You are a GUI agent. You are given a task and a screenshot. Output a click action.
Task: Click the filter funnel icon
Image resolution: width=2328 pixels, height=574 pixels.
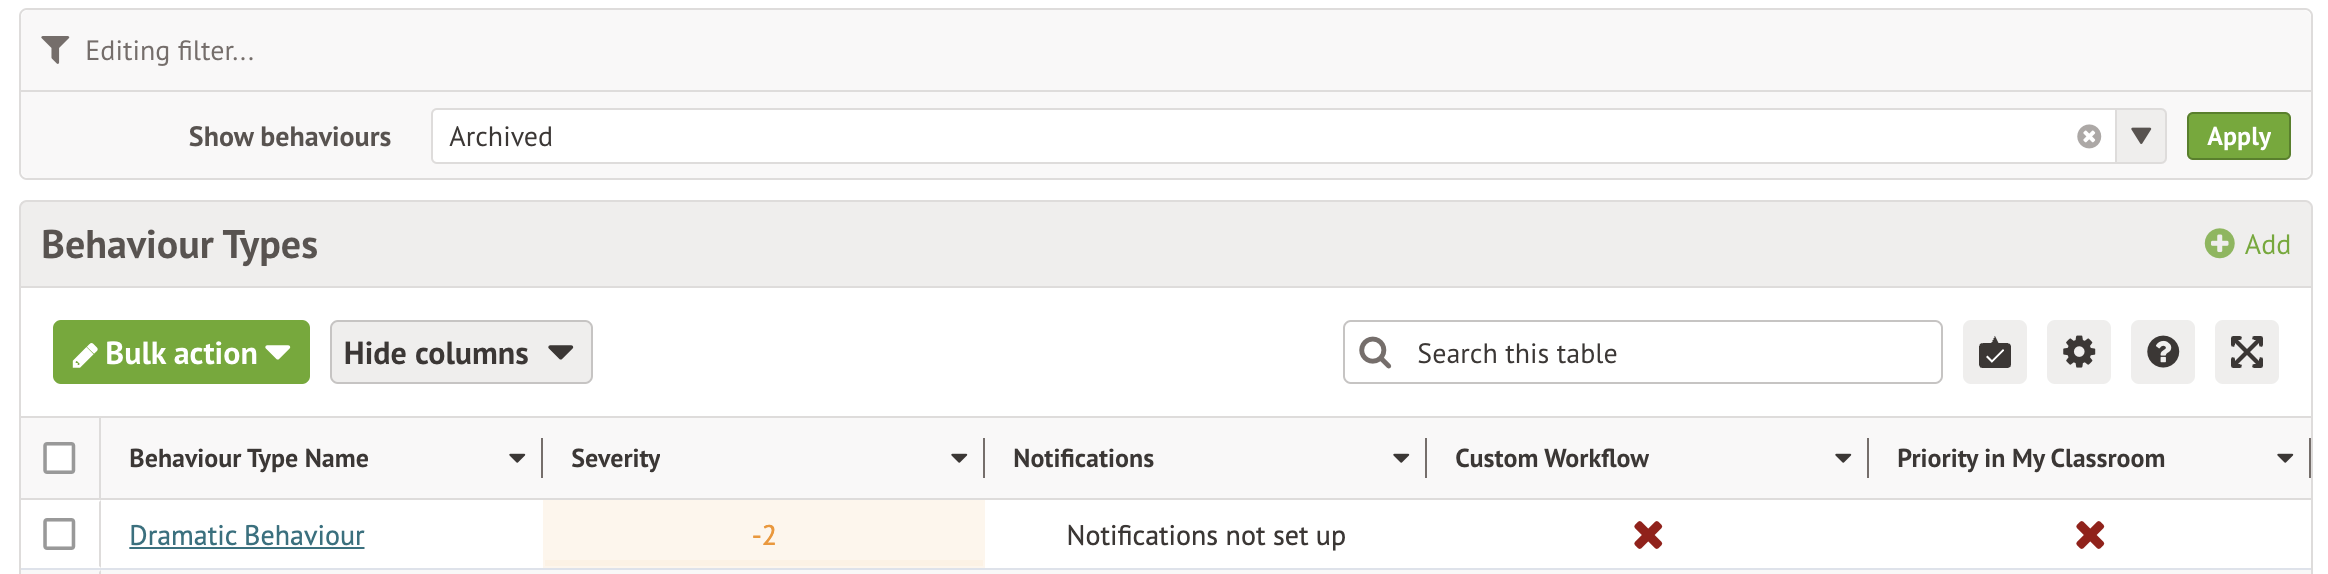[55, 50]
